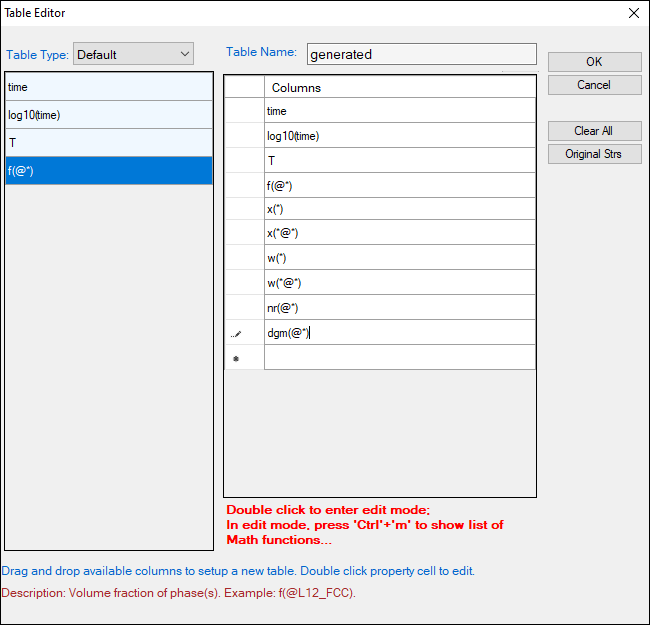Select 'time' in the available columns list

coord(108,87)
